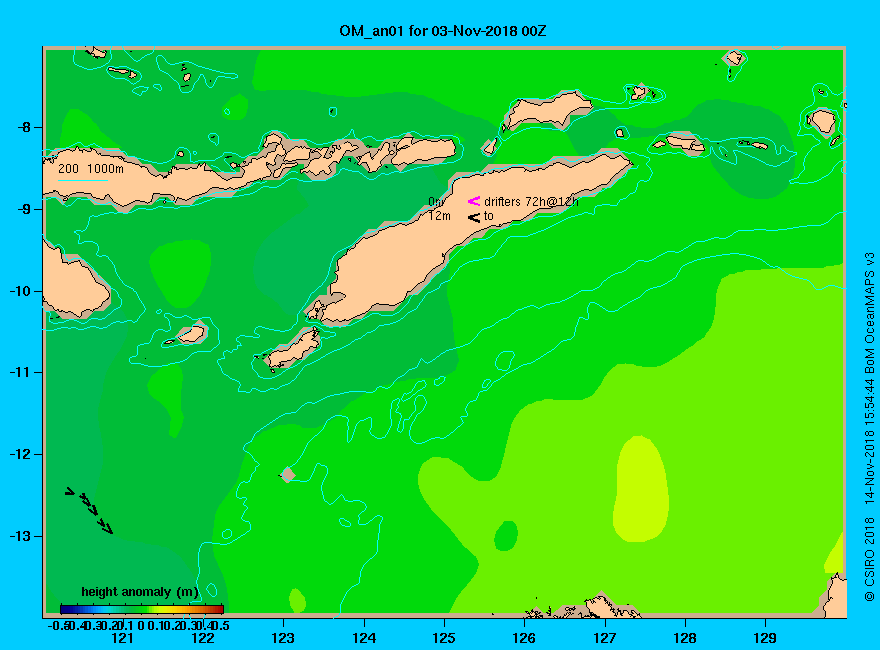Click the small diamond island near 123, -12
The image size is (880, 650).
click(287, 474)
